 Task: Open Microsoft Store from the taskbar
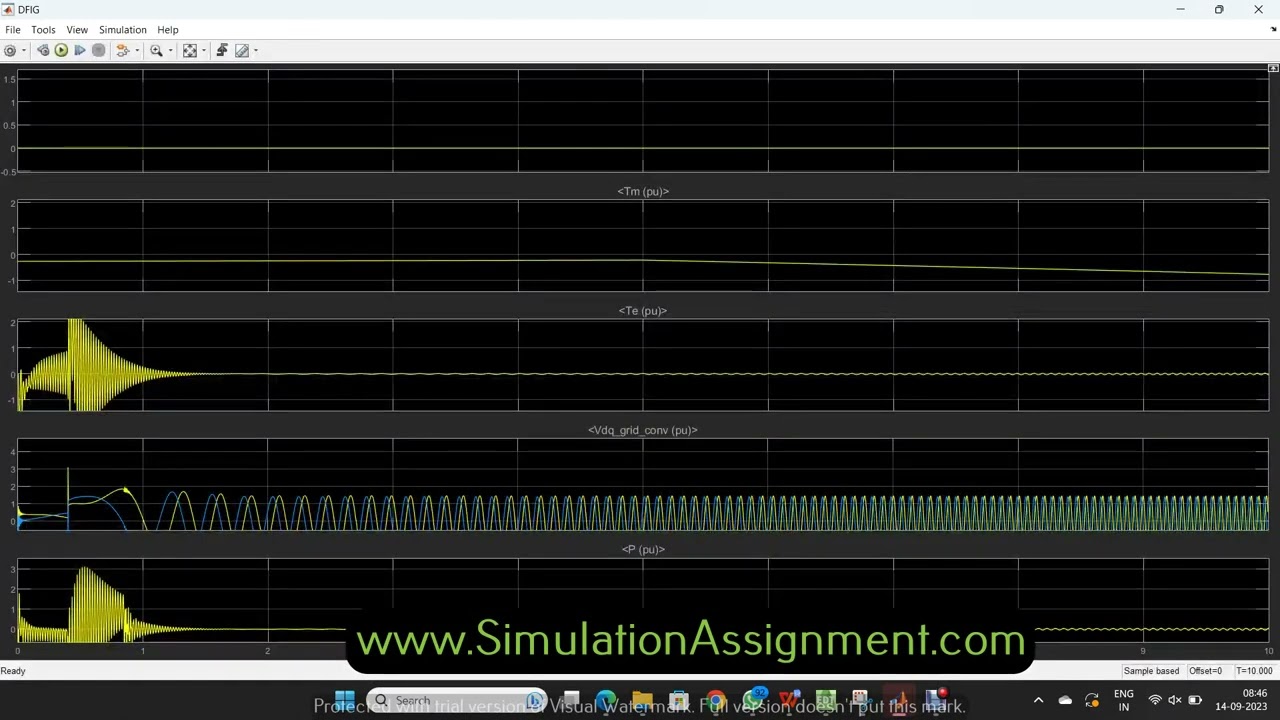tap(679, 700)
